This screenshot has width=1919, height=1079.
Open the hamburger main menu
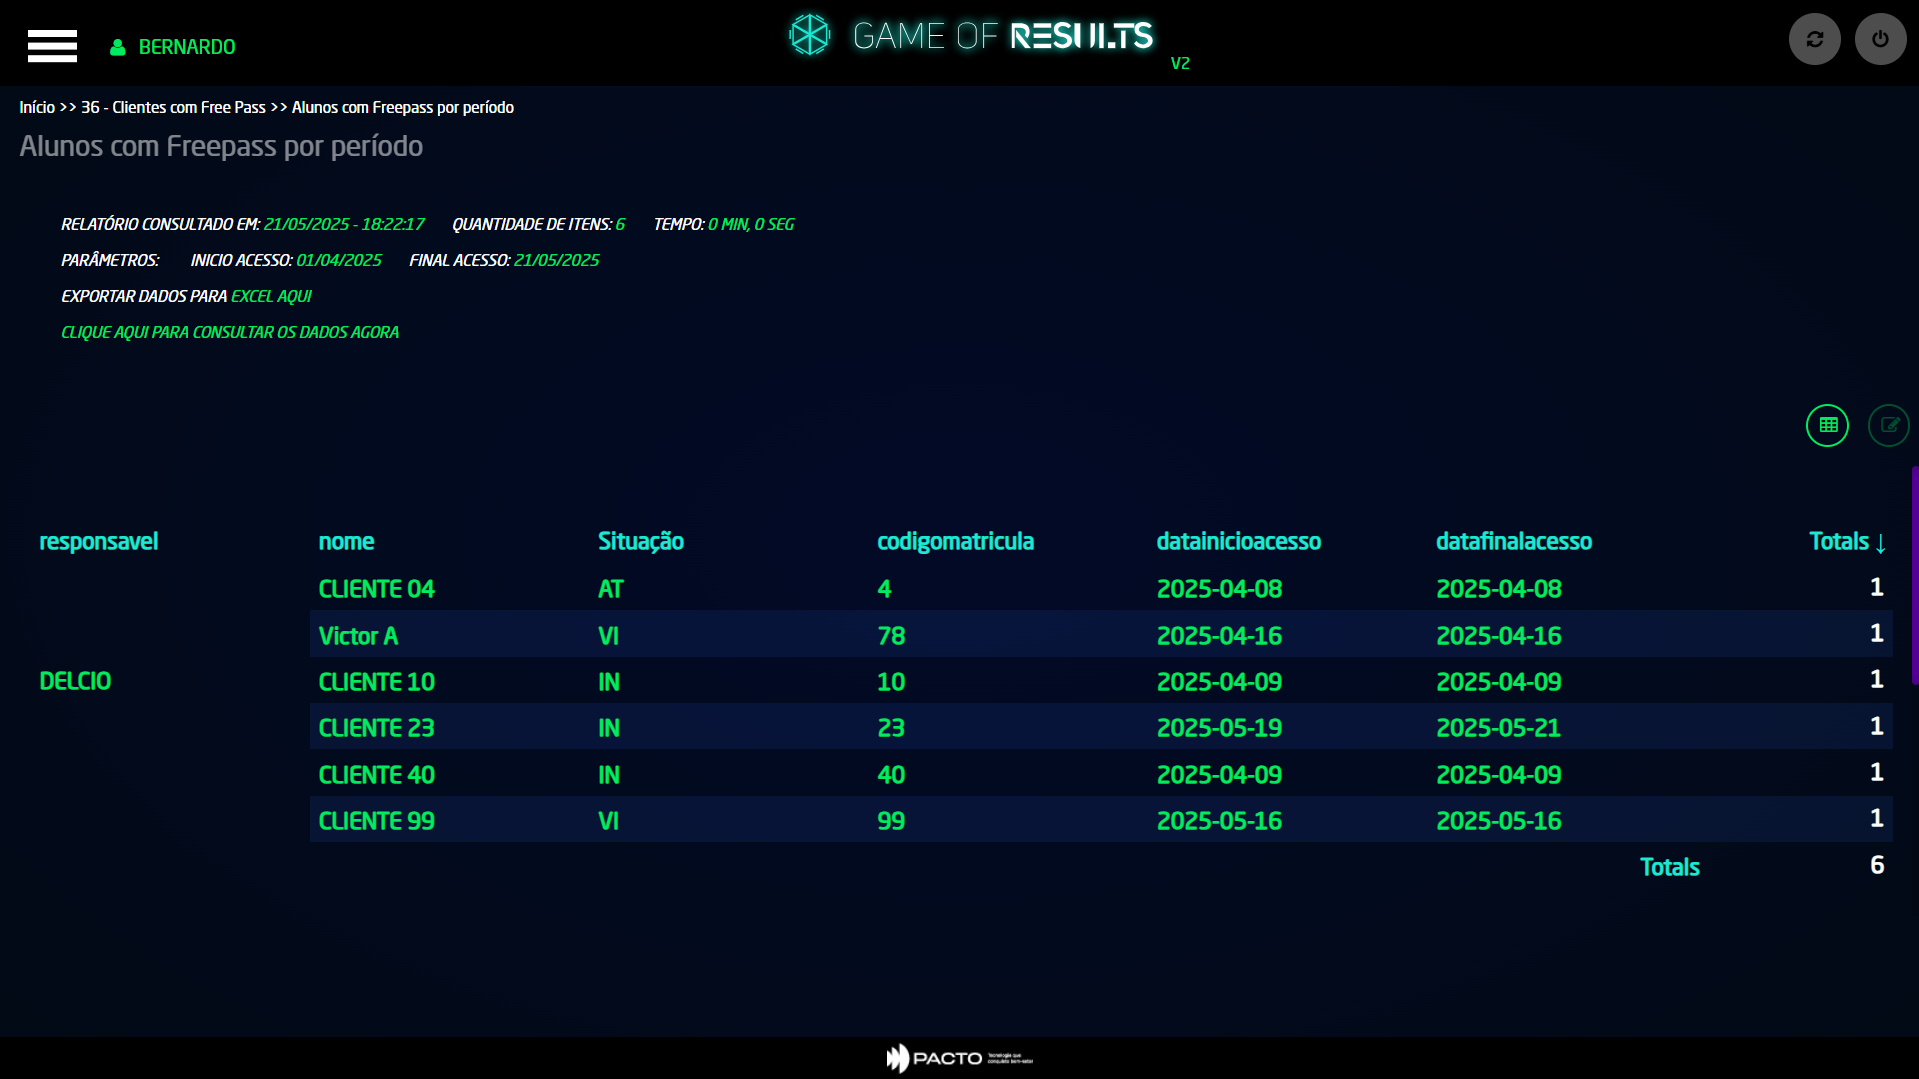[x=52, y=46]
